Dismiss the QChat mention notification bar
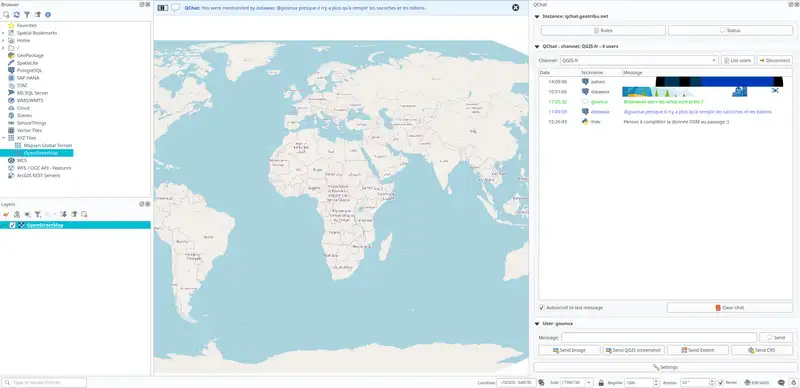Image resolution: width=800 pixels, height=388 pixels. coord(516,8)
